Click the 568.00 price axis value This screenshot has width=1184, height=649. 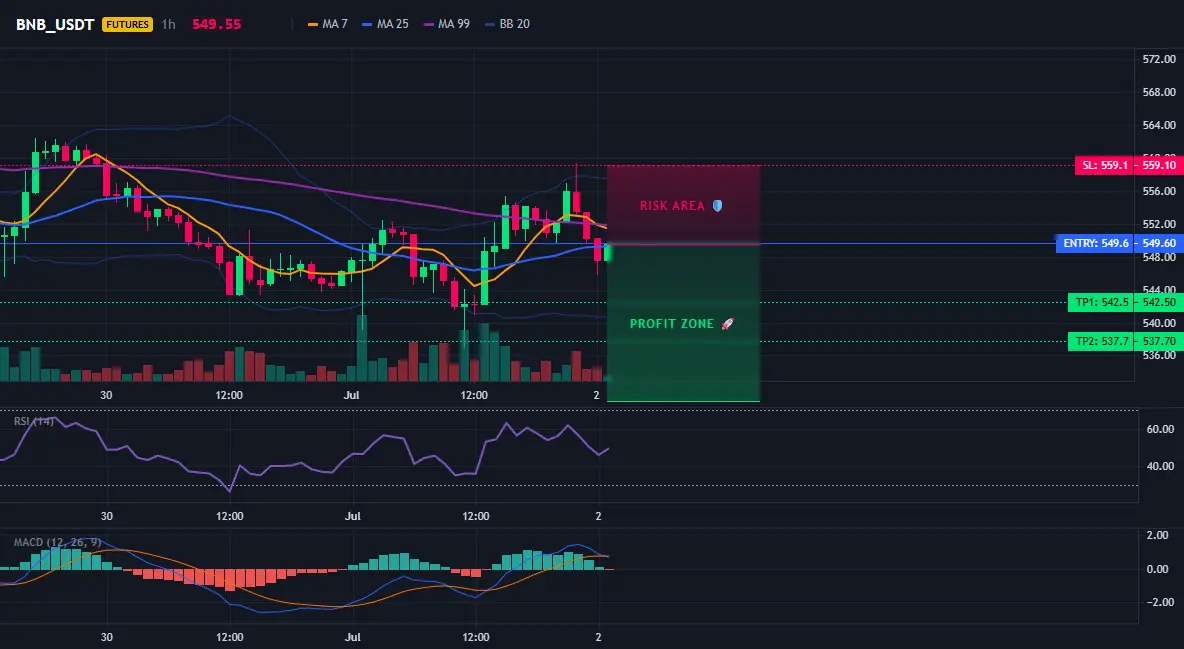point(1159,92)
